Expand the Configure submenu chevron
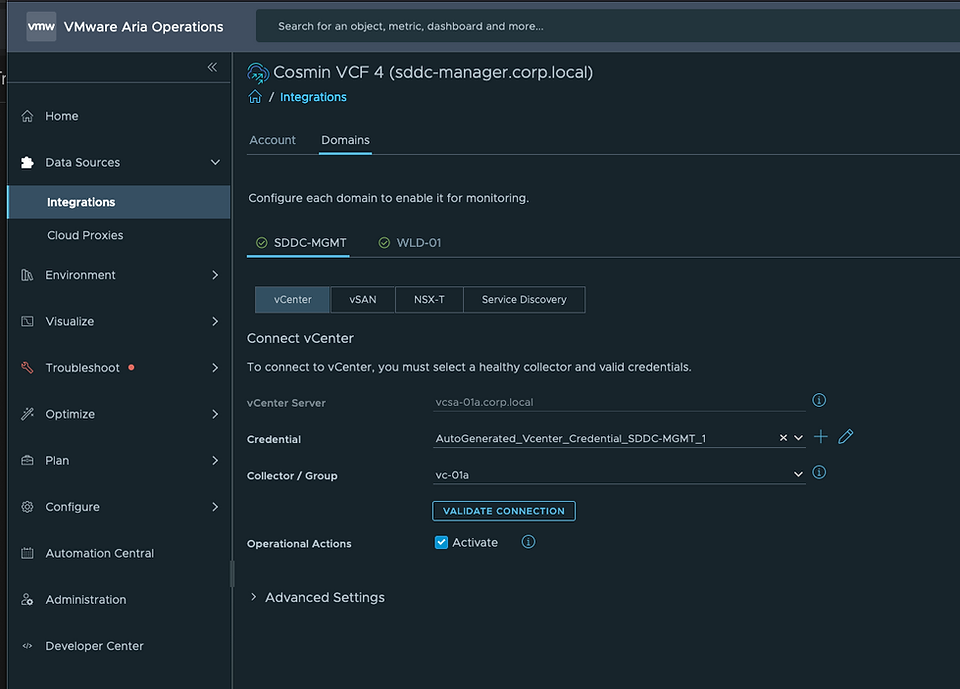The height and width of the screenshot is (689, 960). tap(215, 506)
